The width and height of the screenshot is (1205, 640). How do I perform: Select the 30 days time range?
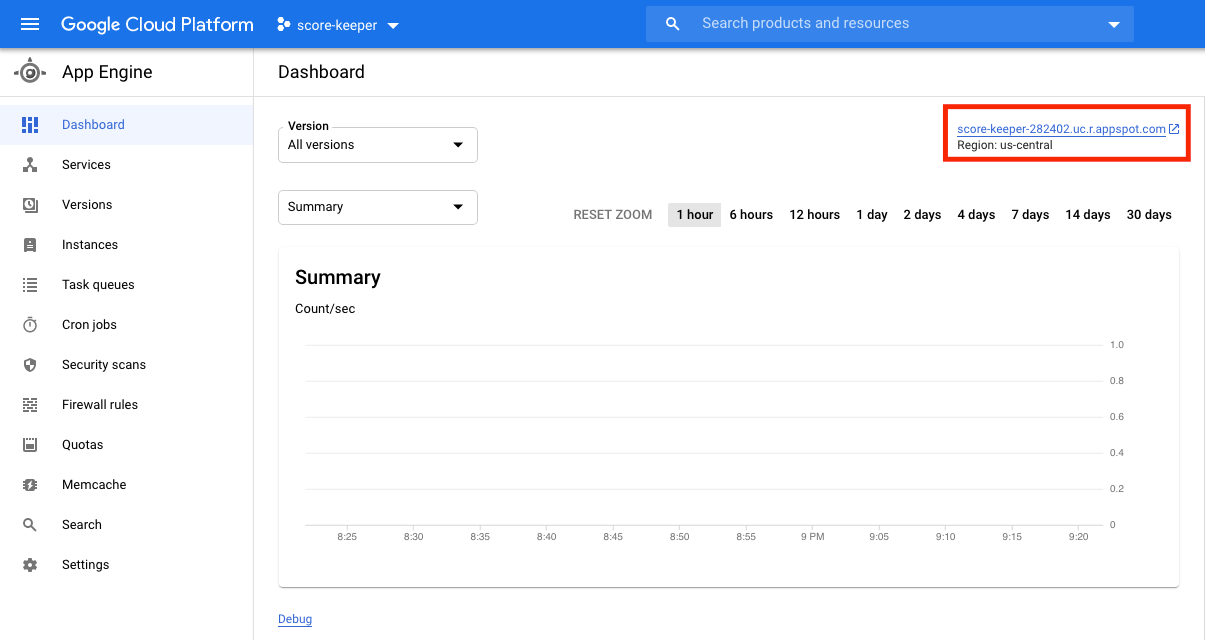pos(1149,215)
